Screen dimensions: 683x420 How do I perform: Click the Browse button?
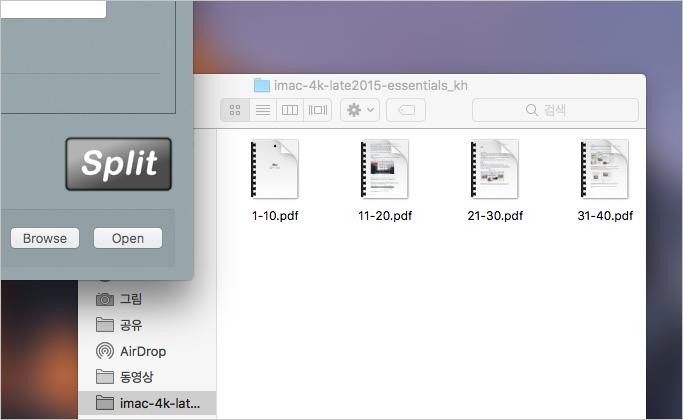coord(45,238)
